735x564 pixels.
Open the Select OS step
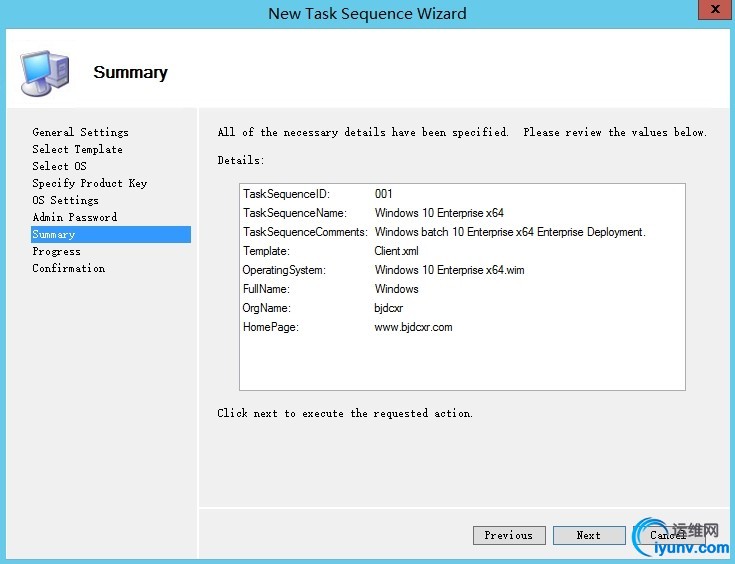(60, 166)
